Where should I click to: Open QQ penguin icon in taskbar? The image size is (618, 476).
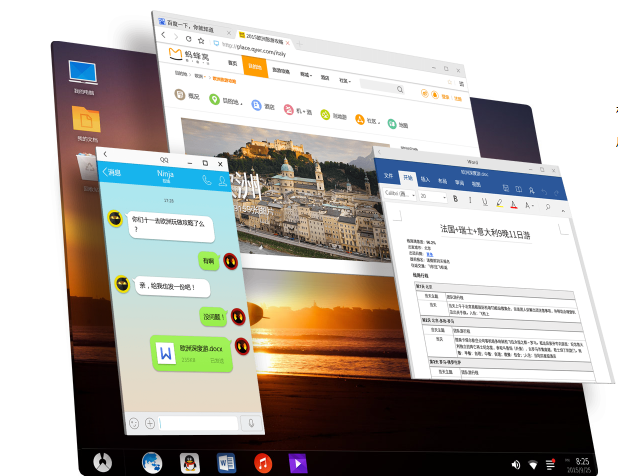click(190, 463)
